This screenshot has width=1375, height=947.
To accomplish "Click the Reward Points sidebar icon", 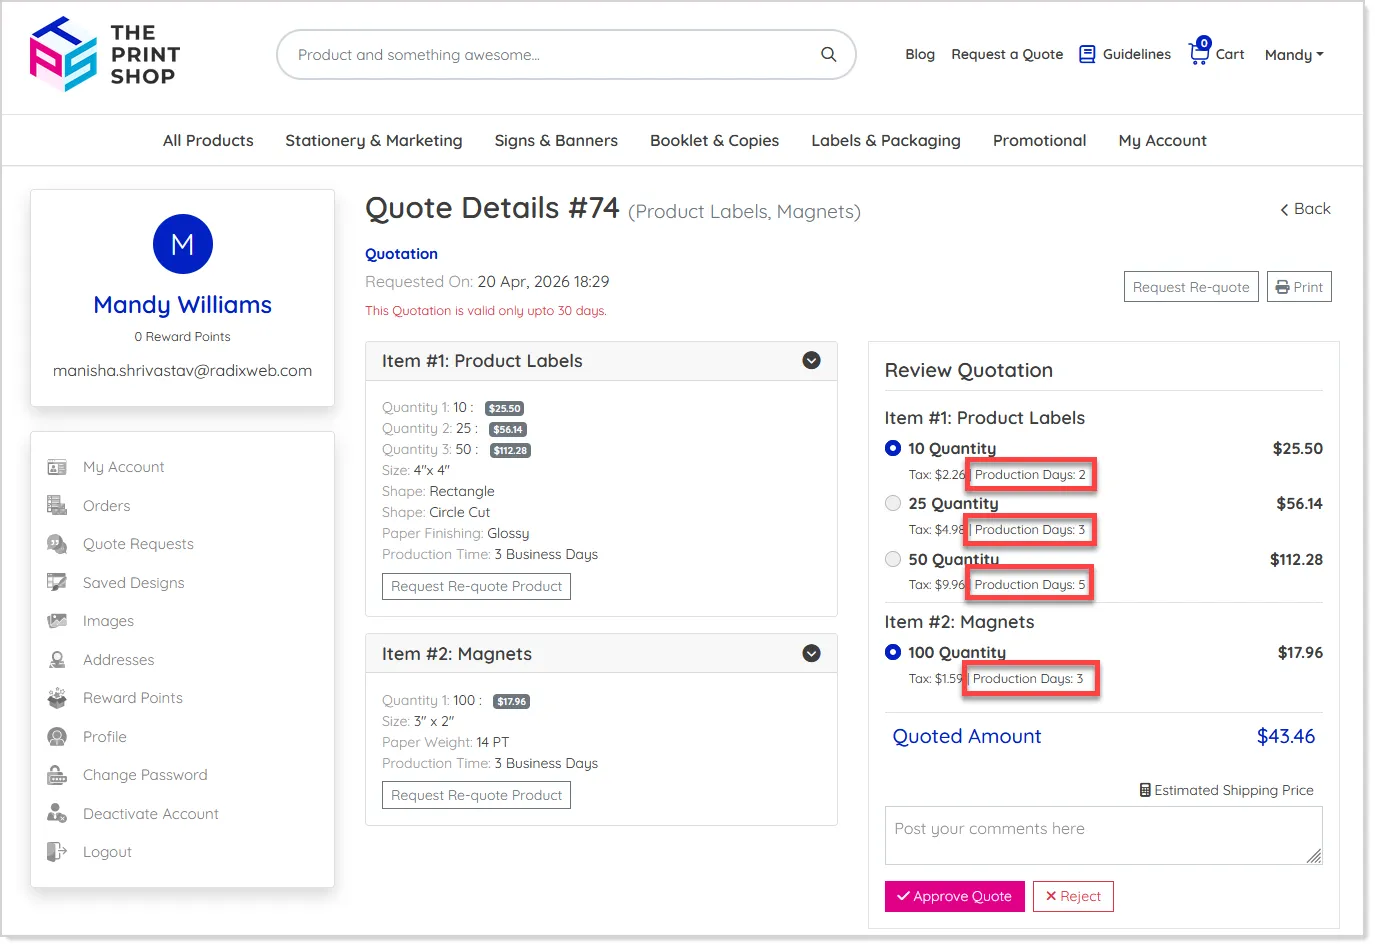I will tap(57, 698).
